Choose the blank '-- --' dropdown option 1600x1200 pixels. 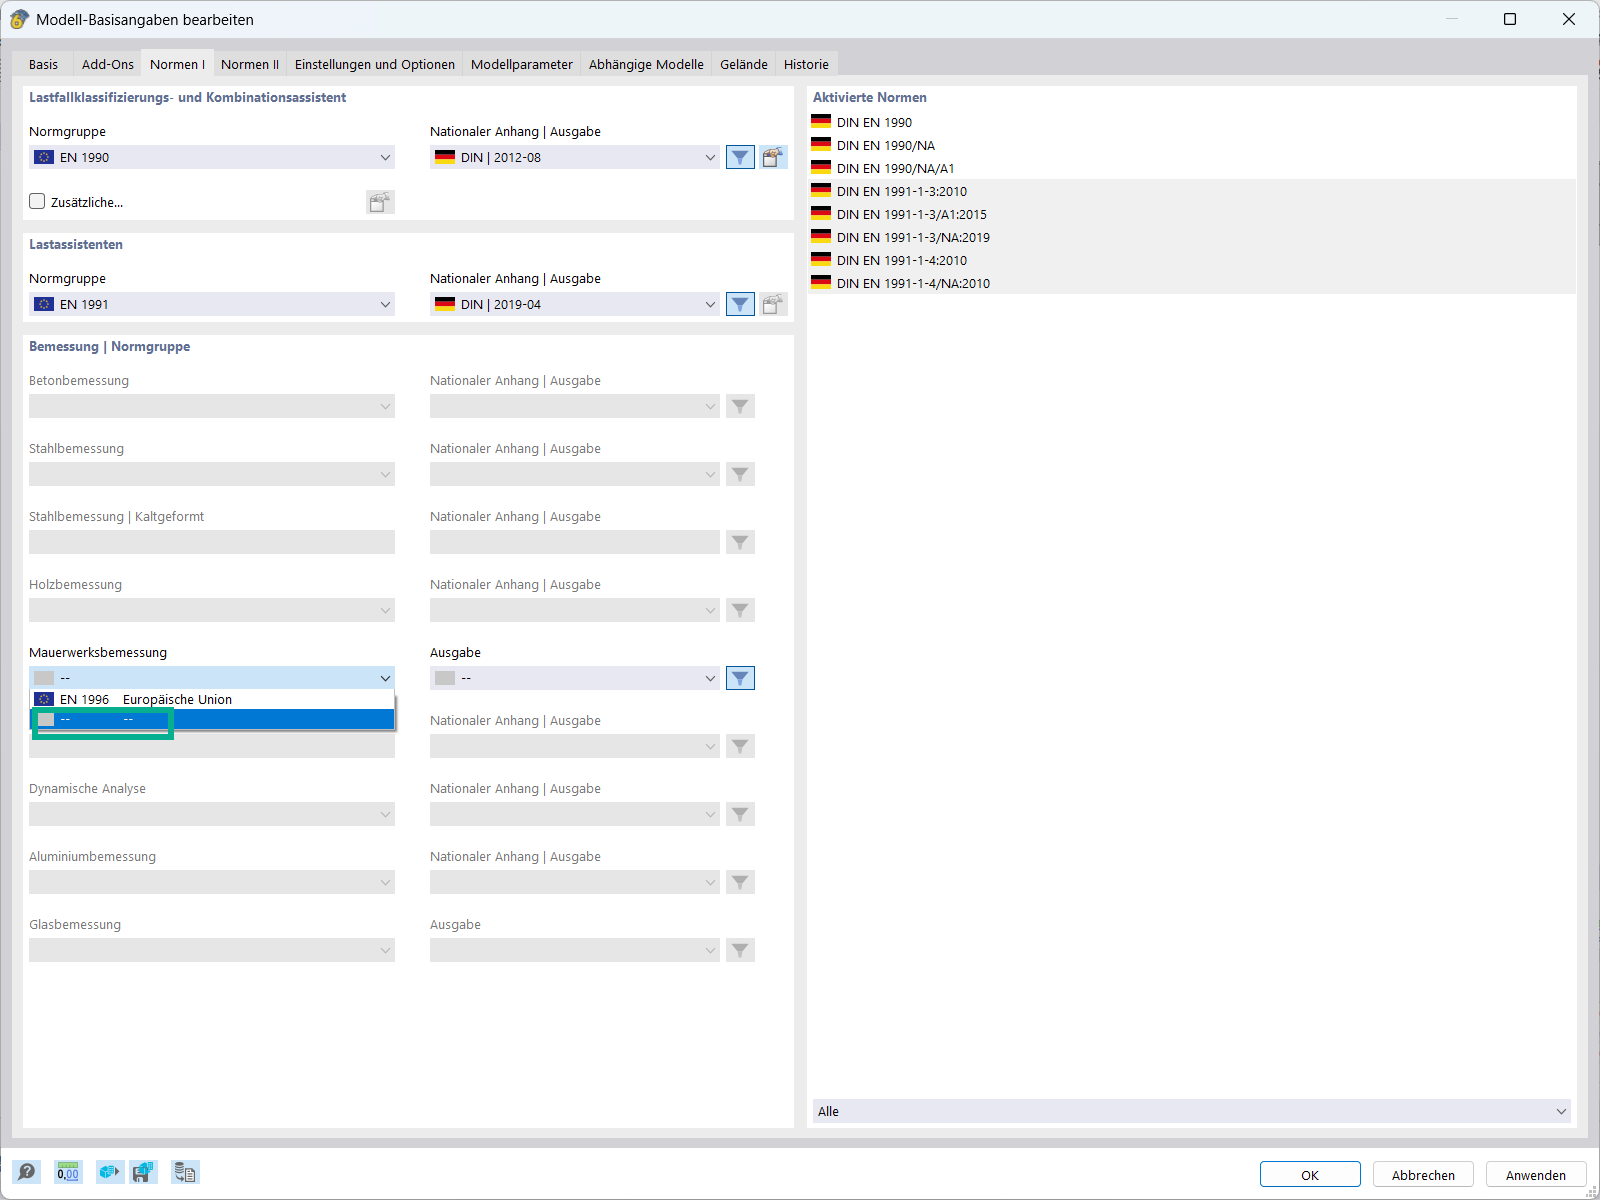click(x=212, y=719)
